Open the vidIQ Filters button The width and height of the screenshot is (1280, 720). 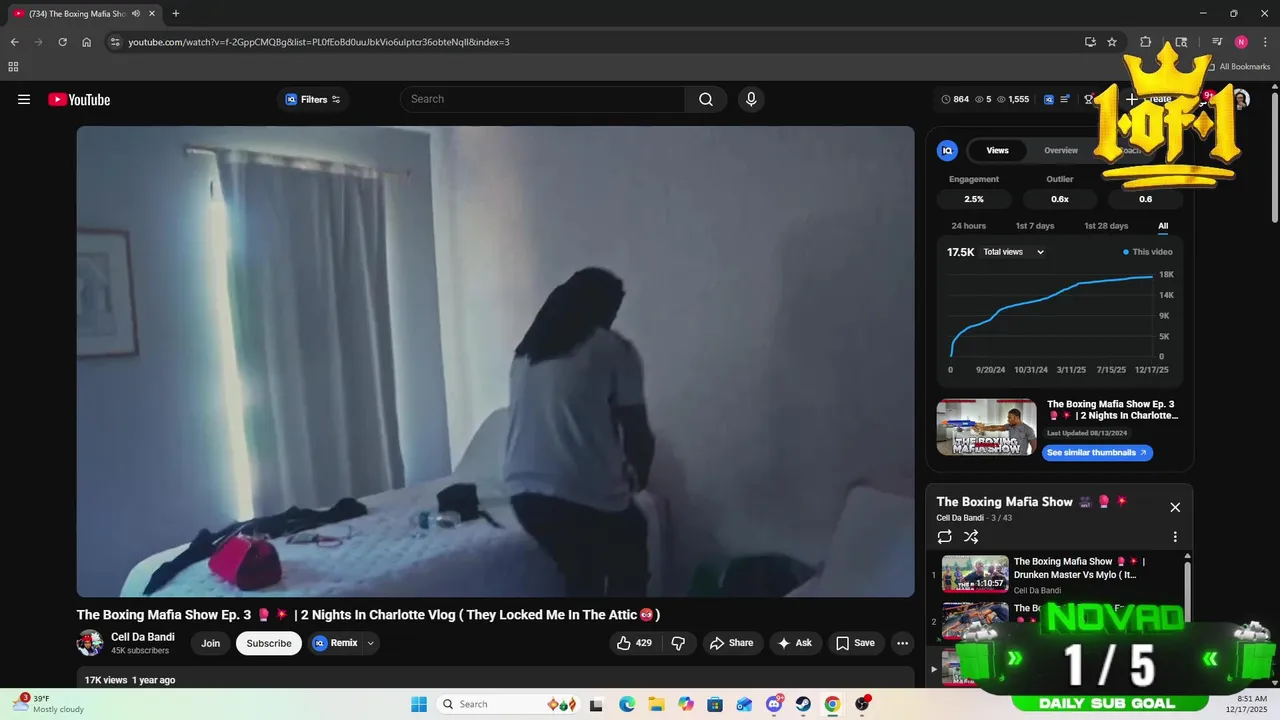coord(313,99)
